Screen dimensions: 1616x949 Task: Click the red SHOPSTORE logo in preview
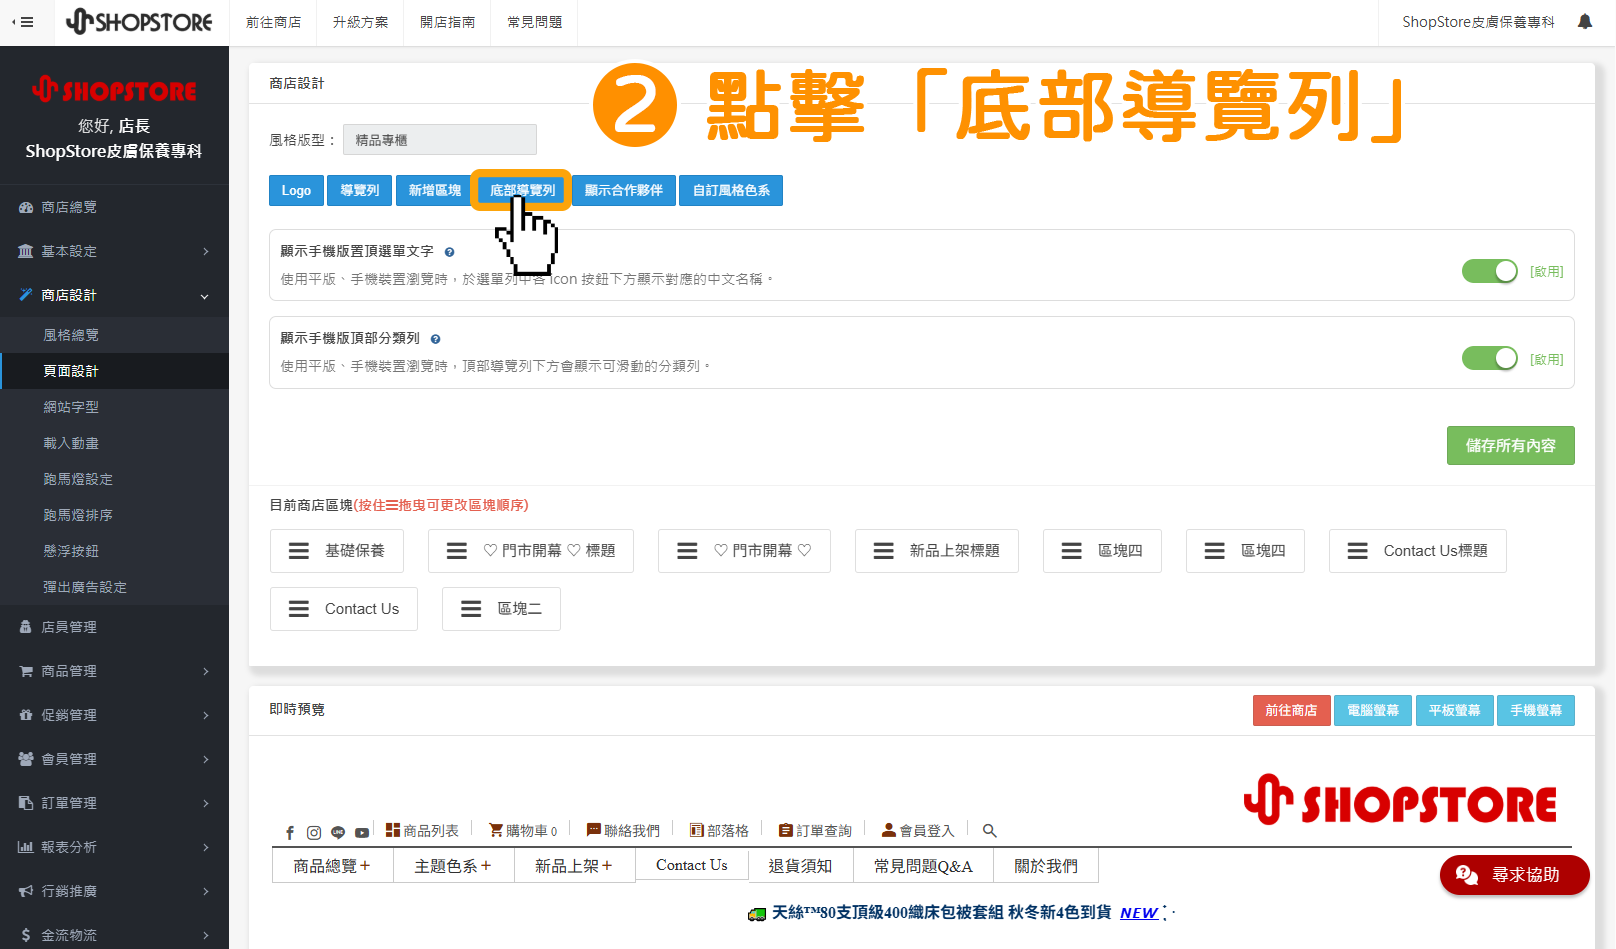point(1400,801)
